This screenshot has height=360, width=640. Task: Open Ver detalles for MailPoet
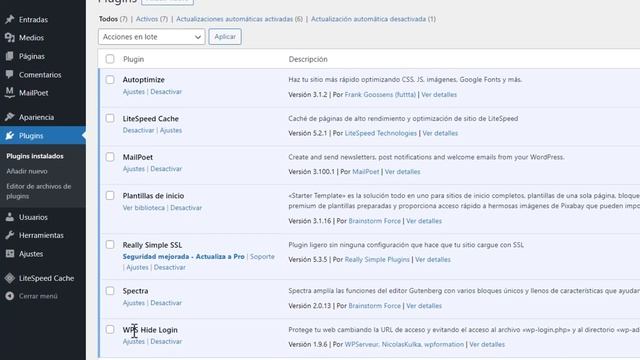point(402,171)
